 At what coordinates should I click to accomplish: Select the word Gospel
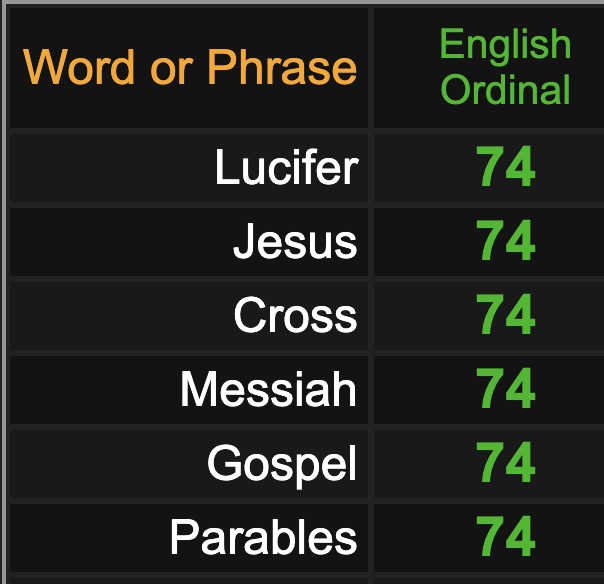pos(282,463)
